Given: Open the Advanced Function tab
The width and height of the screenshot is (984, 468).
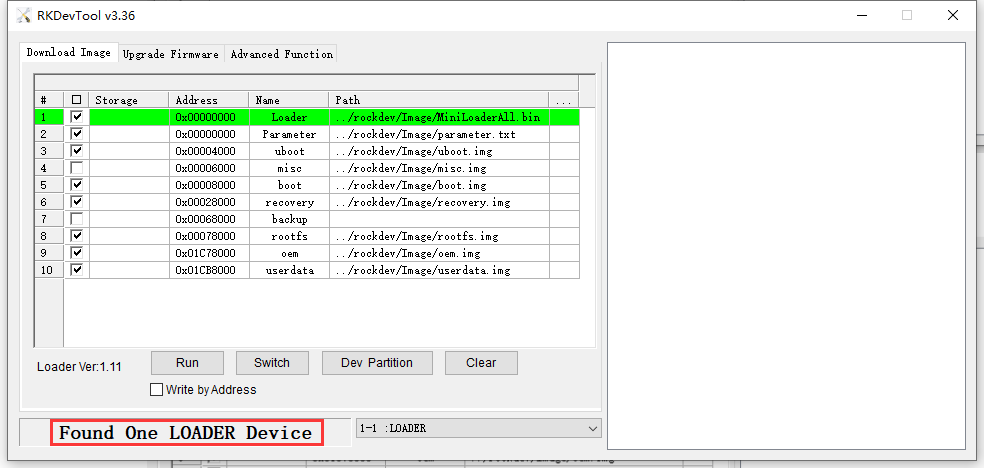Looking at the screenshot, I should pyautogui.click(x=281, y=54).
